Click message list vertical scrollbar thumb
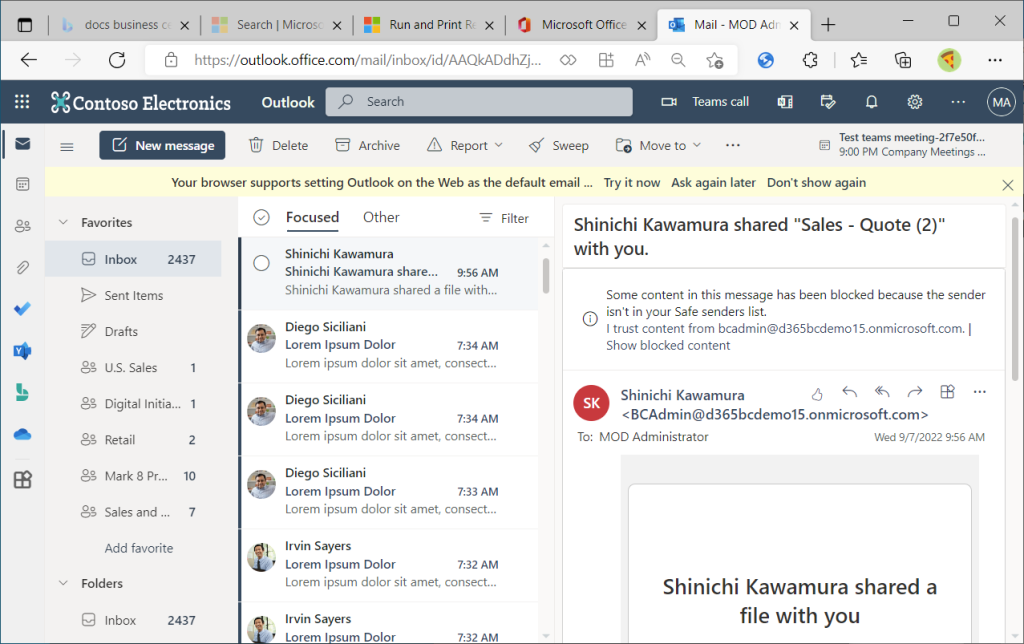The image size is (1024, 644). coord(545,276)
